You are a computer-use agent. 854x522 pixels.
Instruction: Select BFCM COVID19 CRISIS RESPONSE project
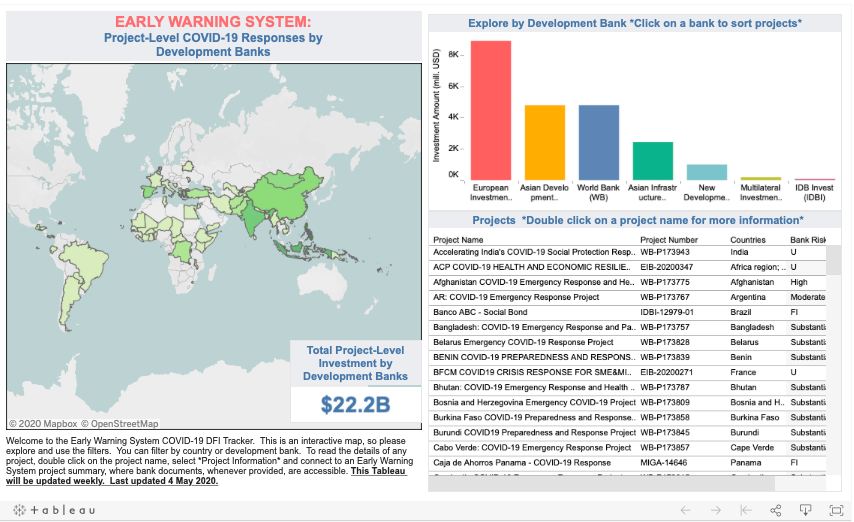pyautogui.click(x=532, y=372)
